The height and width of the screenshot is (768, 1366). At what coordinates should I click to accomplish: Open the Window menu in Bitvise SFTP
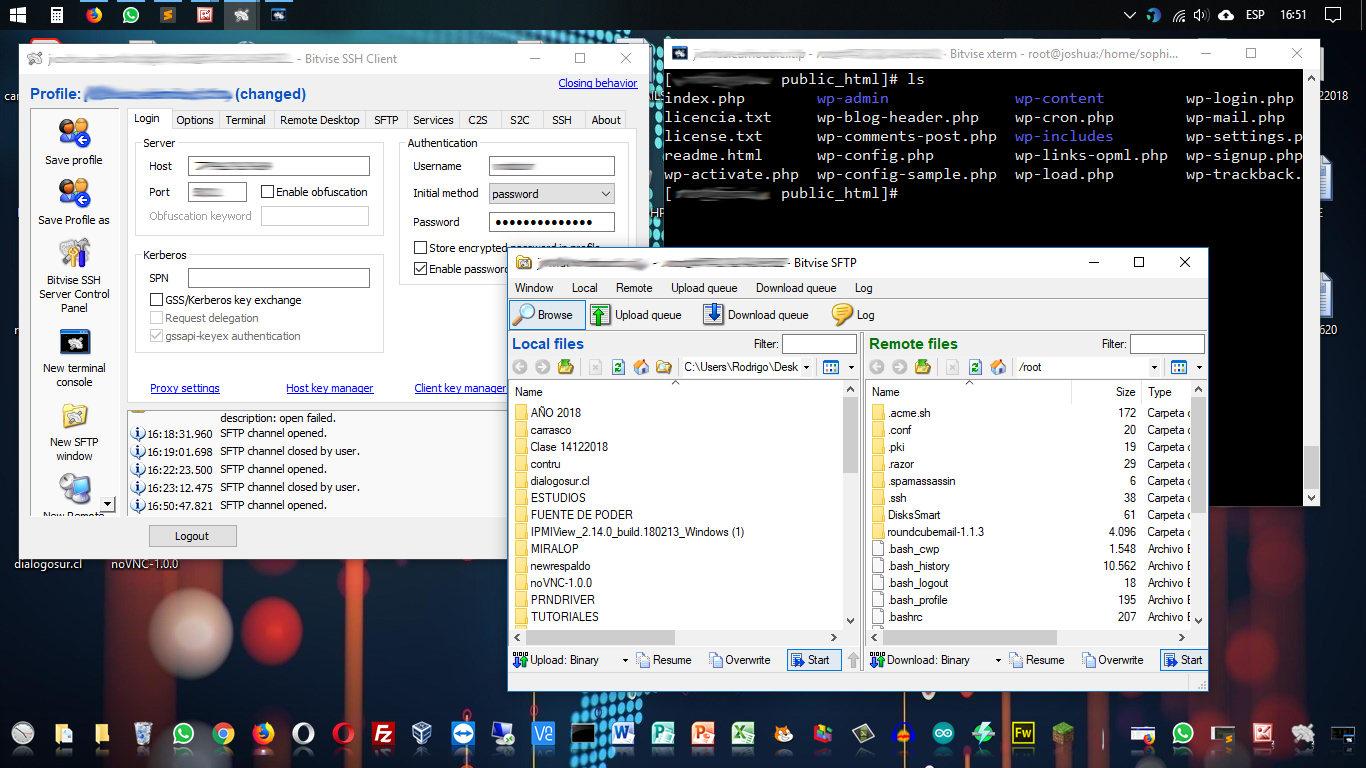click(534, 288)
